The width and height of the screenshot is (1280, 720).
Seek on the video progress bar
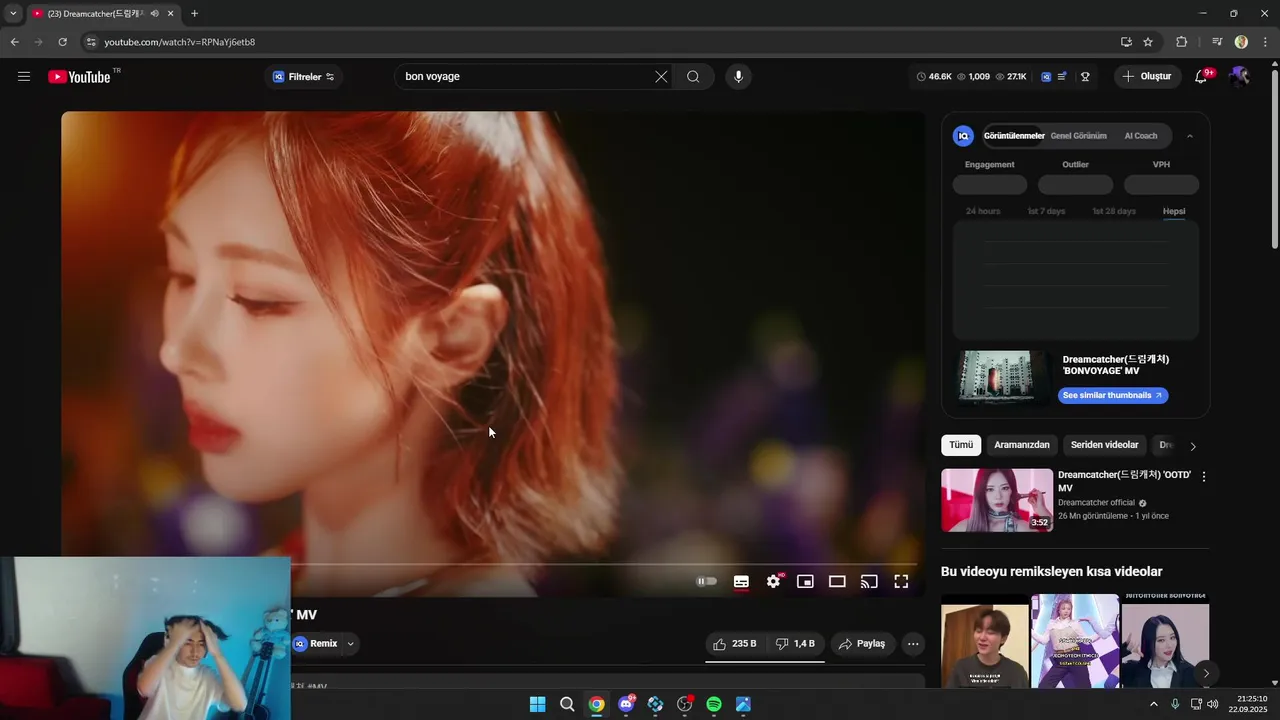click(x=604, y=565)
